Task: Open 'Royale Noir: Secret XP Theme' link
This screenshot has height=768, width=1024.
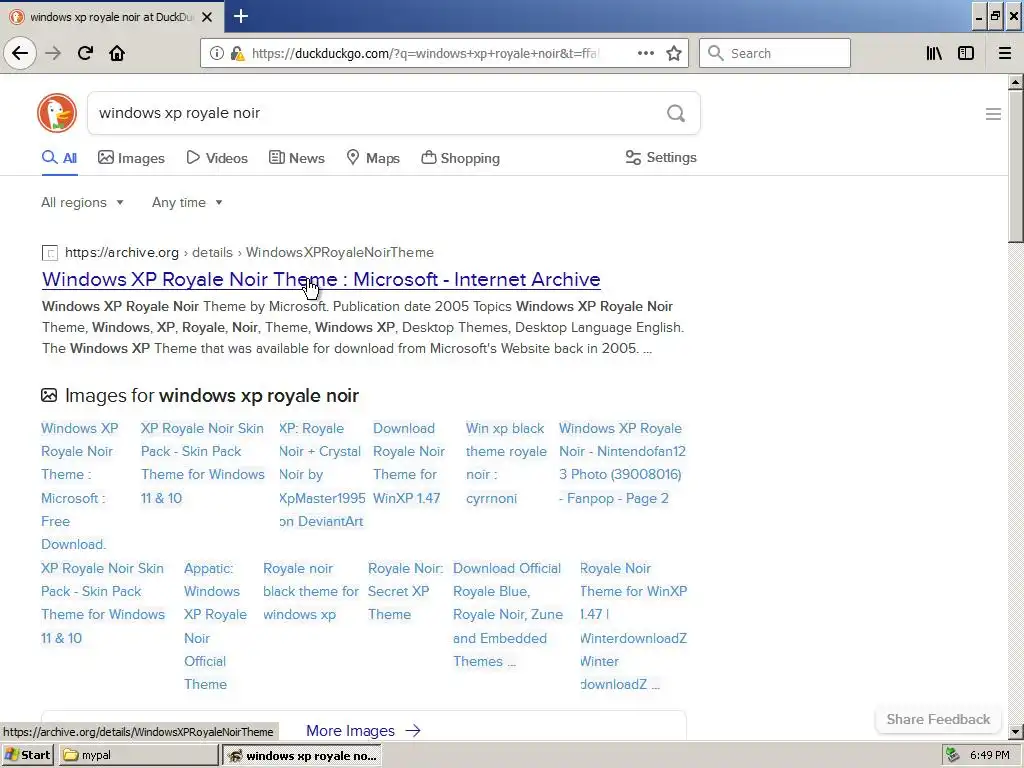Action: pyautogui.click(x=405, y=592)
